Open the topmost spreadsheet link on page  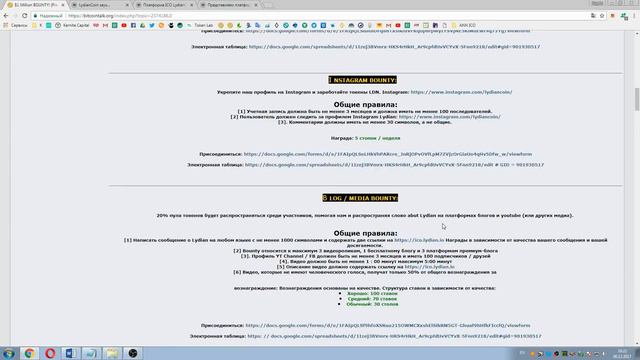point(394,47)
